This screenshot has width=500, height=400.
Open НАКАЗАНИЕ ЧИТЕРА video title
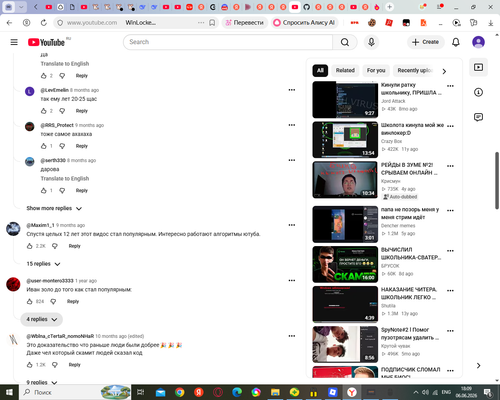(409, 293)
